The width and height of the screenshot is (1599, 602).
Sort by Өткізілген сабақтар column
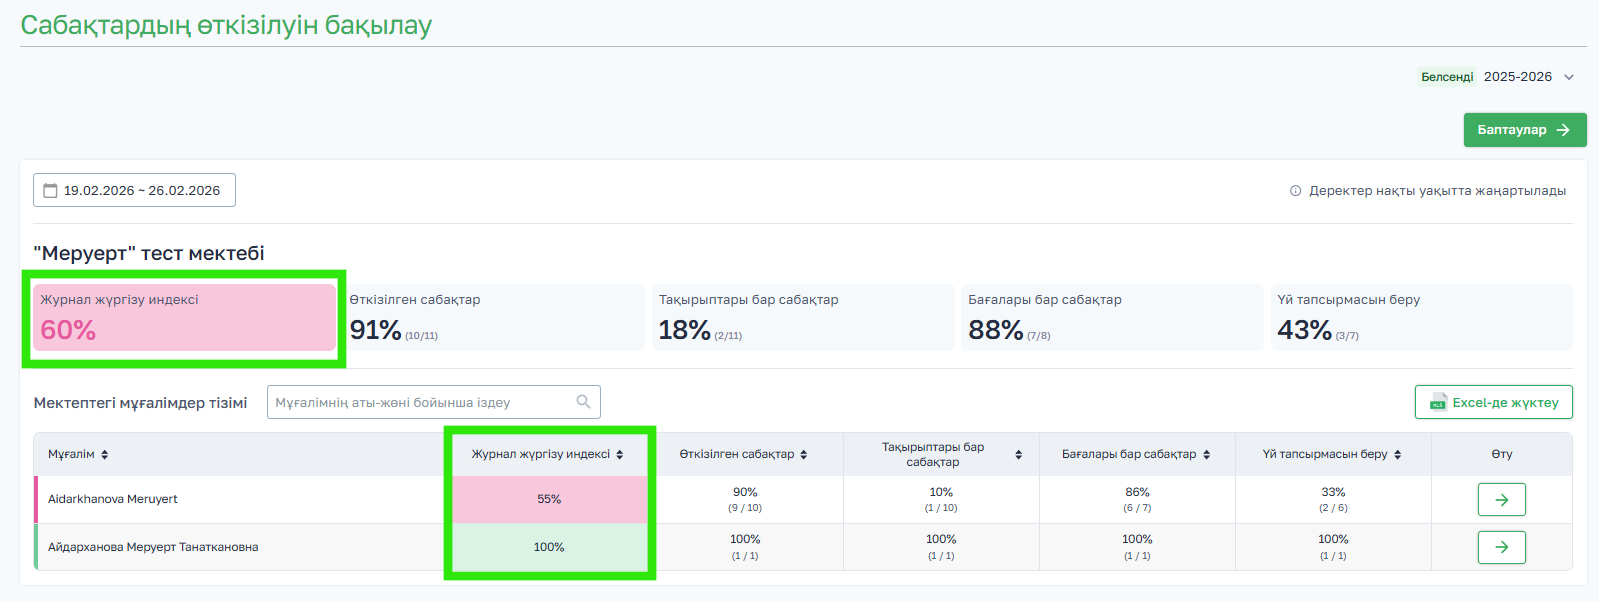click(x=804, y=455)
